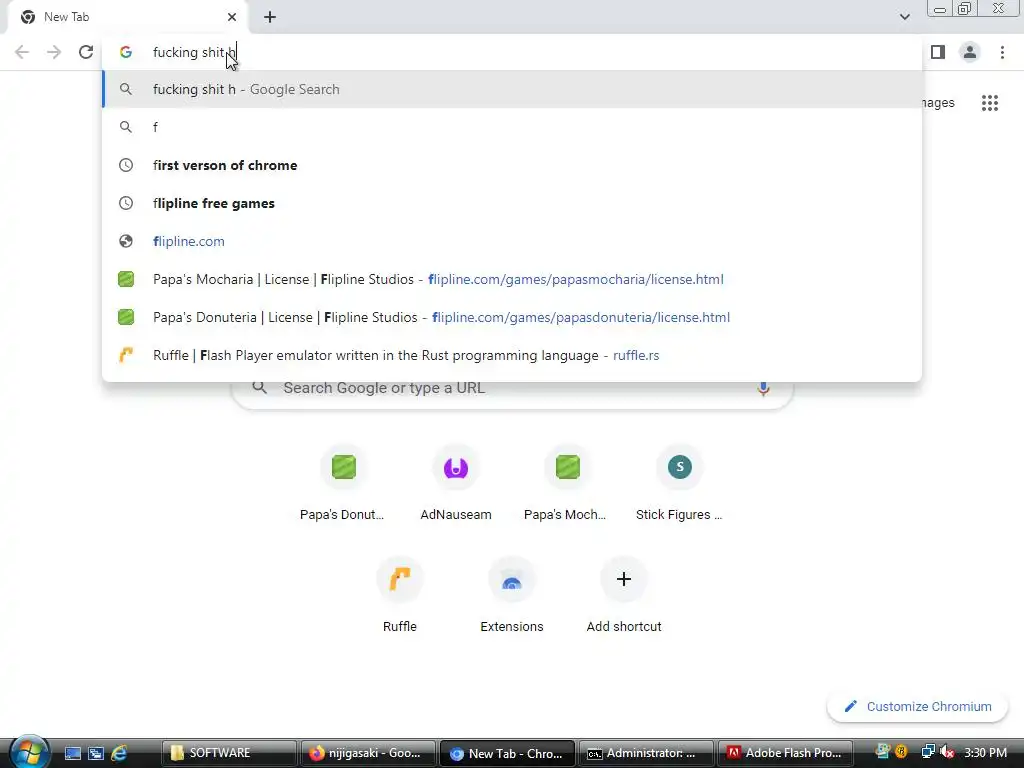1024x768 pixels.
Task: Choose the 'flipline free games' suggestion
Action: click(x=512, y=203)
